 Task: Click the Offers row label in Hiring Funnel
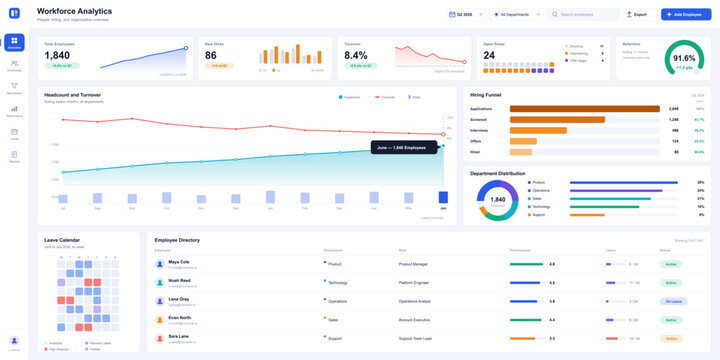tap(476, 141)
